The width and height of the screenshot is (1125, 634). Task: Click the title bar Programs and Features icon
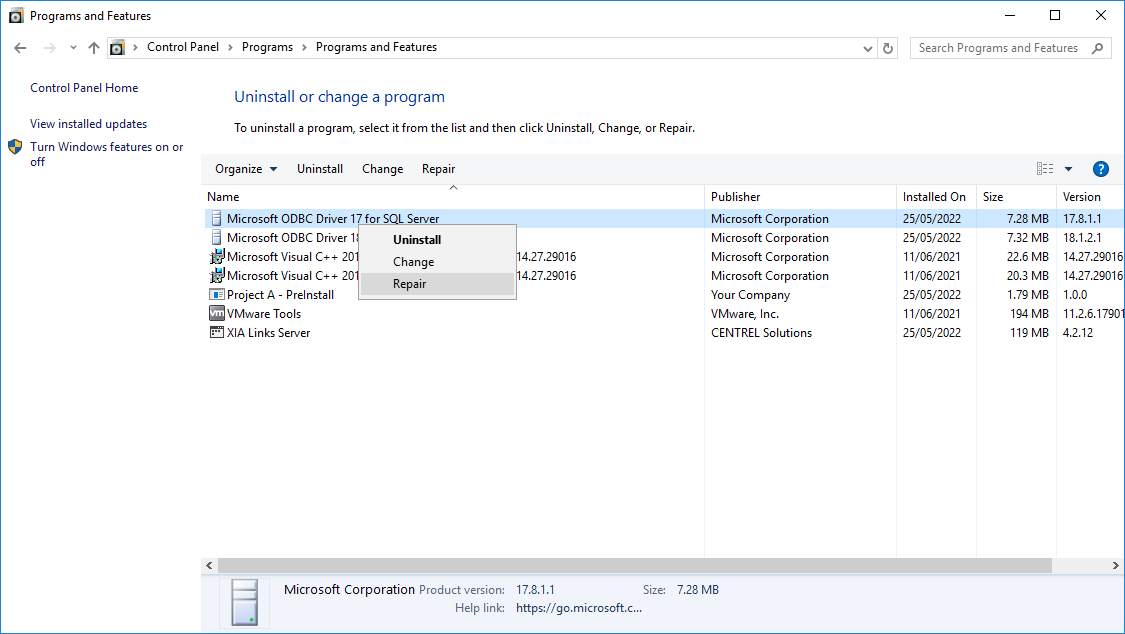click(16, 16)
